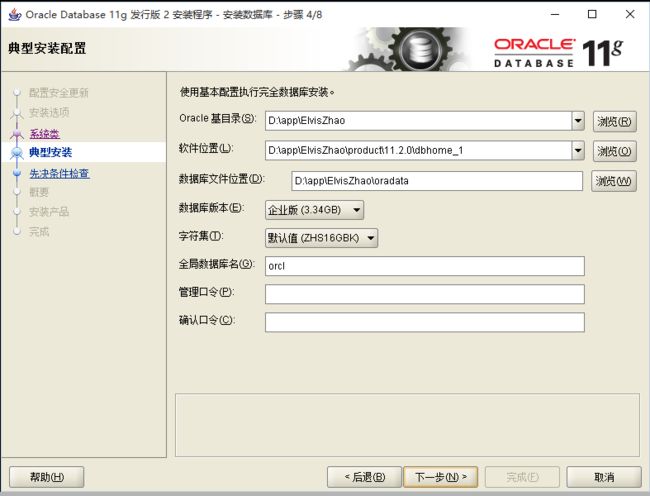Close the Oracle installer window
650x496 pixels.
pyautogui.click(x=630, y=14)
